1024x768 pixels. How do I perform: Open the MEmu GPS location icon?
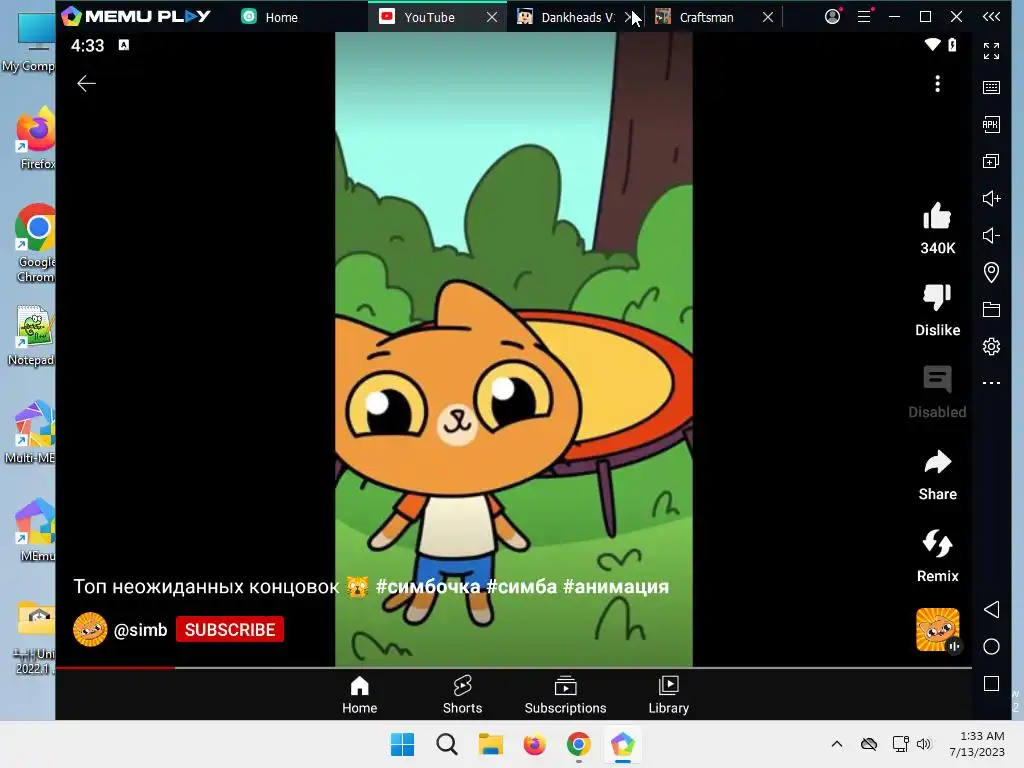[991, 272]
